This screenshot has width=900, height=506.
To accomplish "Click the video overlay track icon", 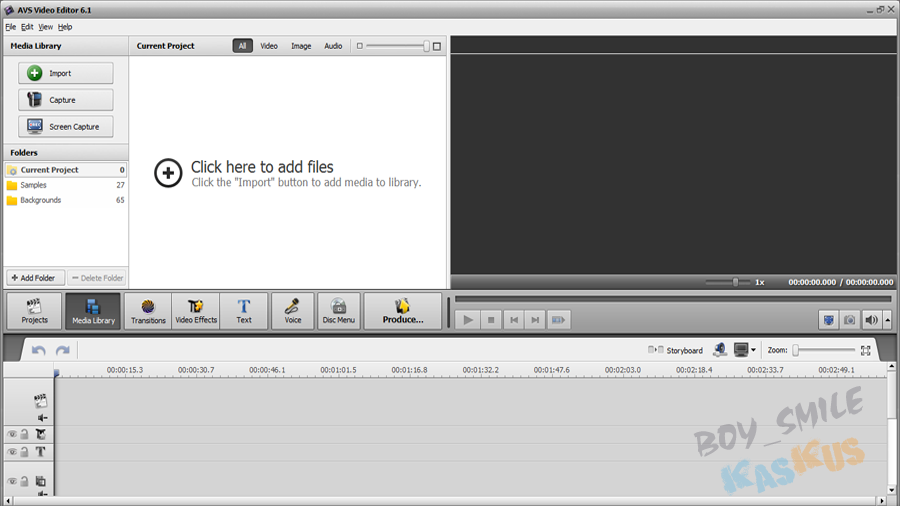I will pos(41,481).
